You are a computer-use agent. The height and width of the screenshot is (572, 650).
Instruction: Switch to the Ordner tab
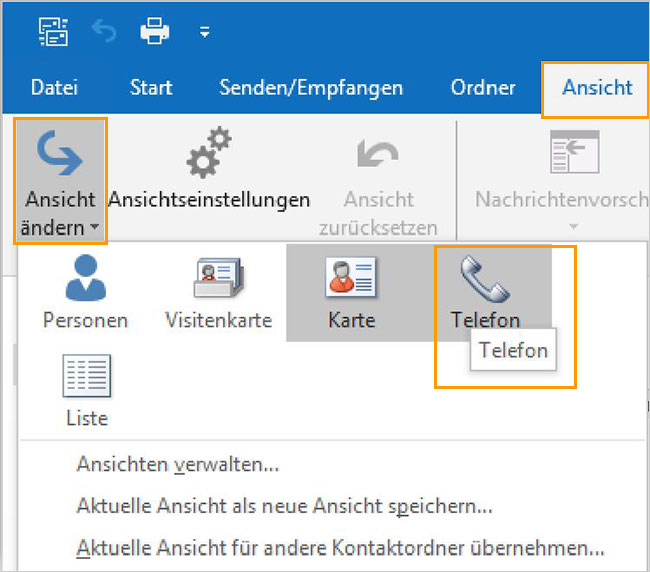(483, 88)
